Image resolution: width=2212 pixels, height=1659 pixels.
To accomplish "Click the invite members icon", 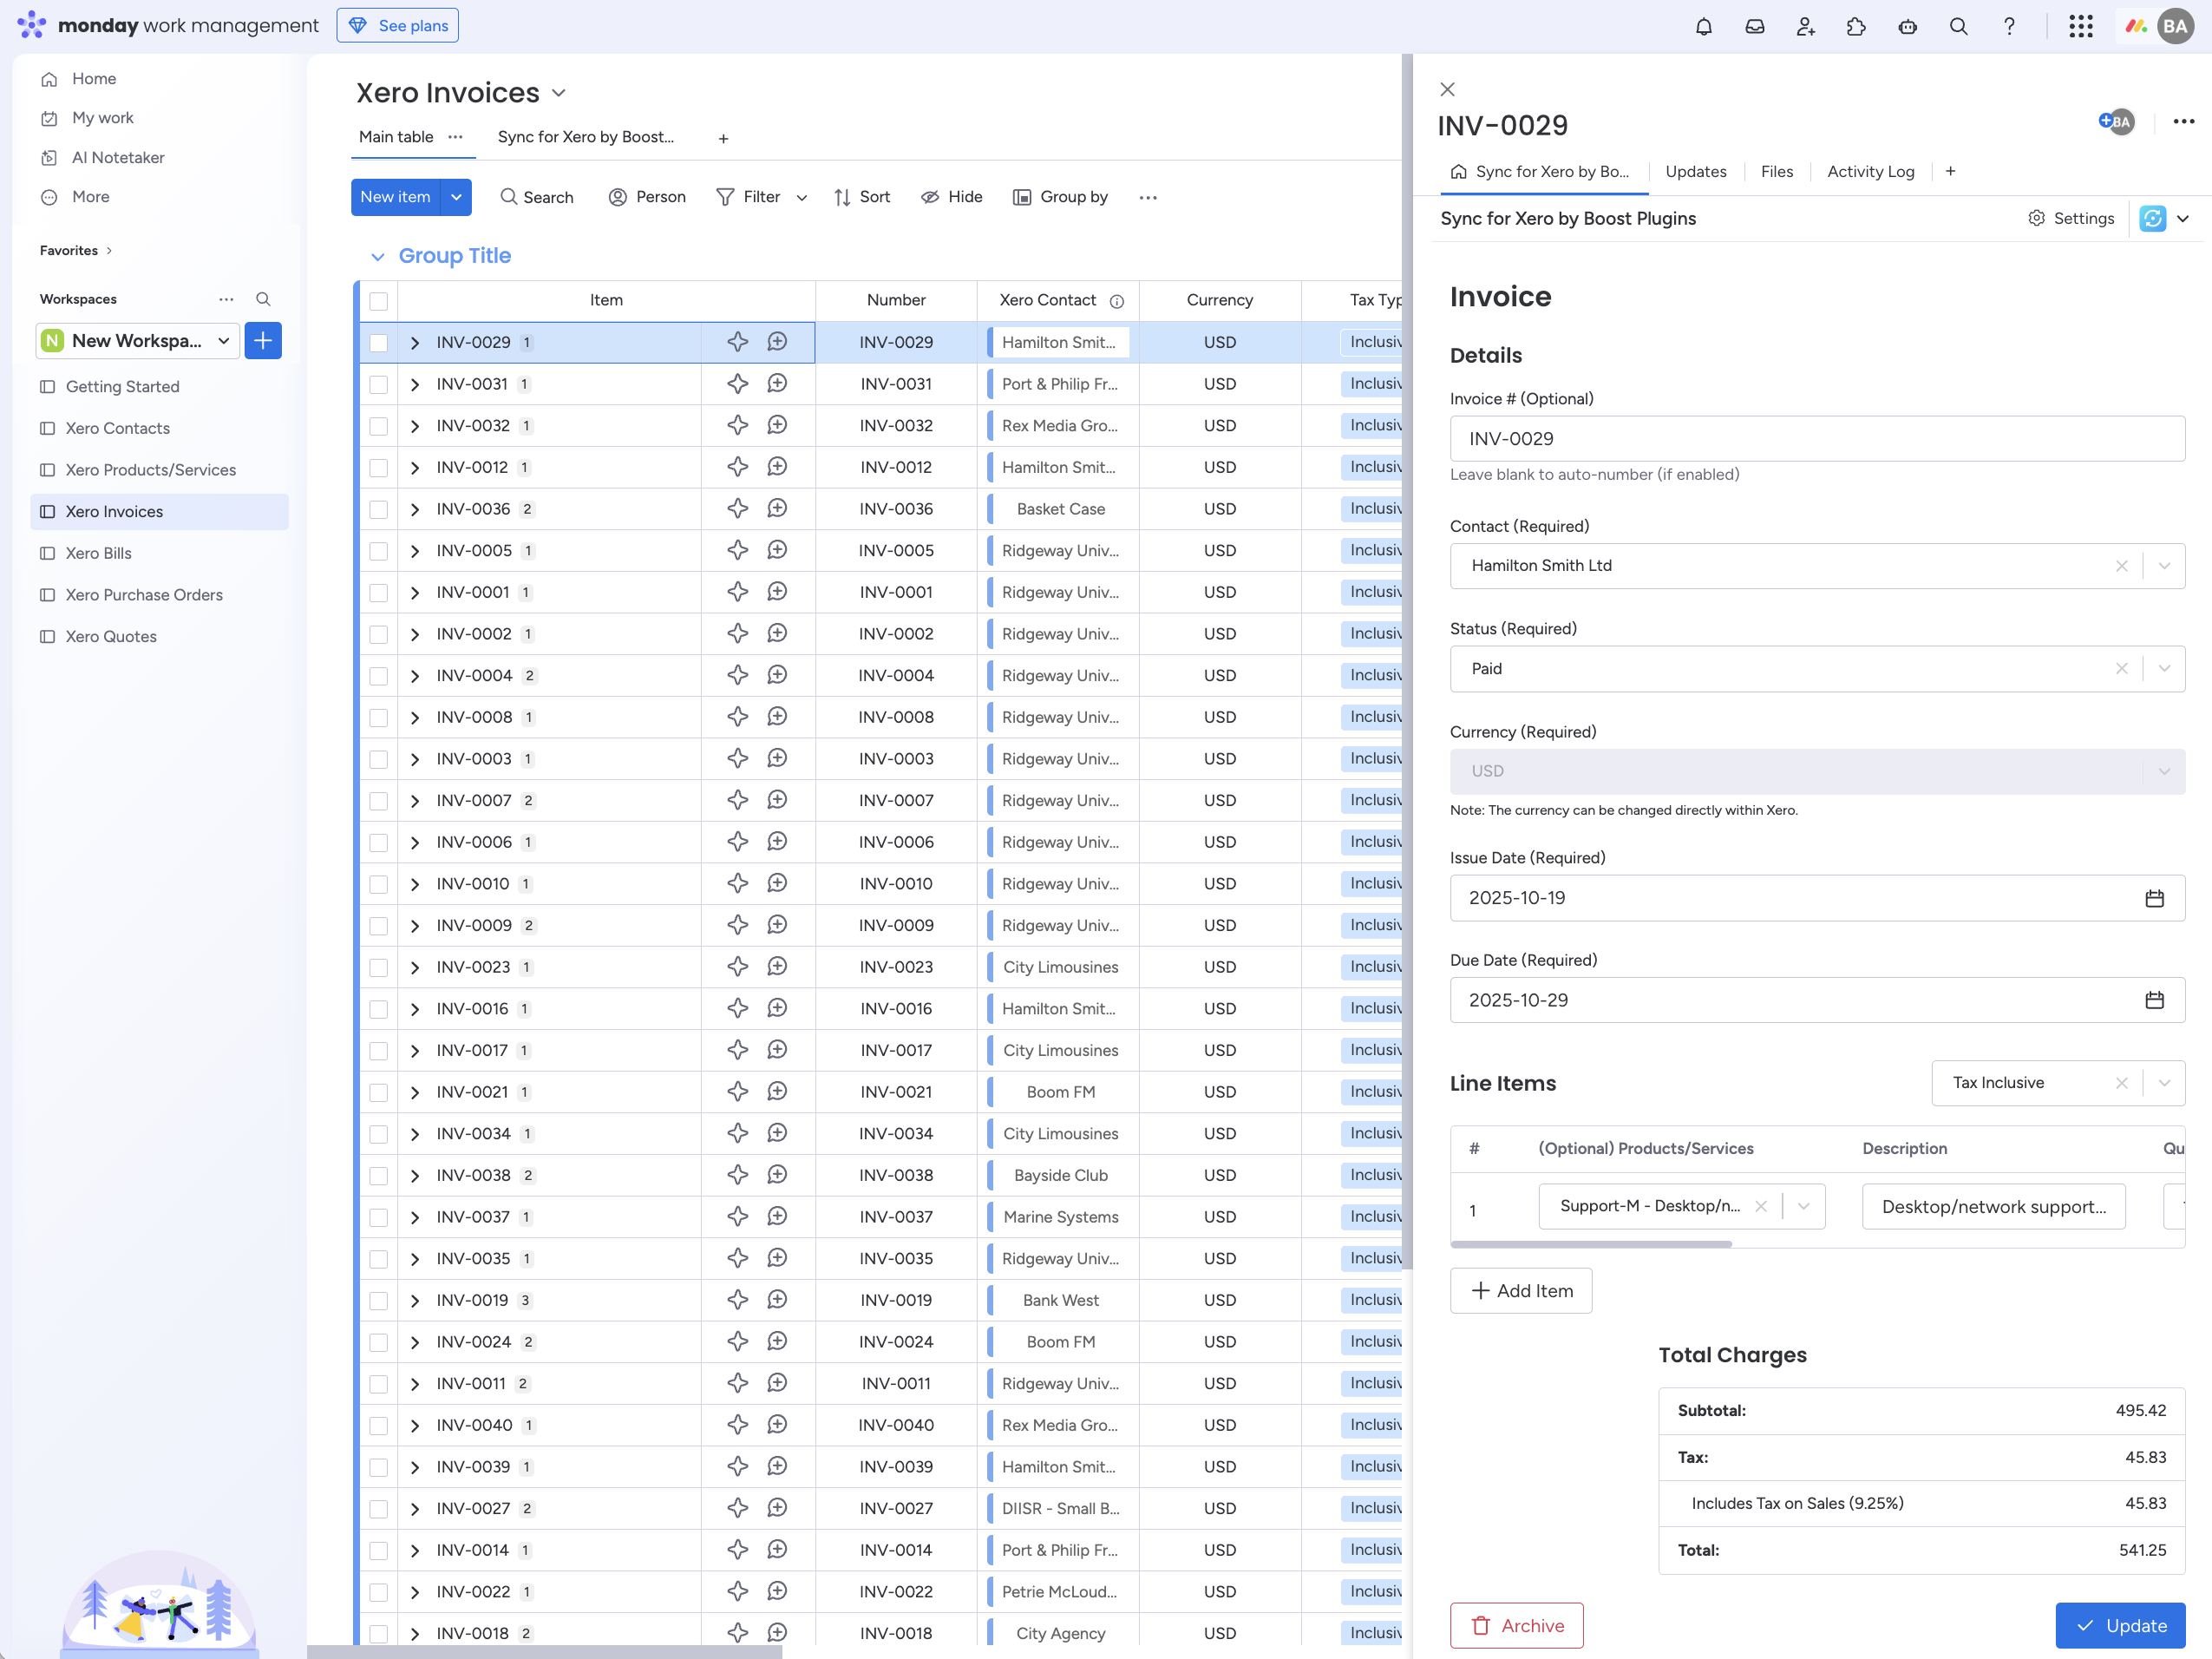I will click(1806, 26).
